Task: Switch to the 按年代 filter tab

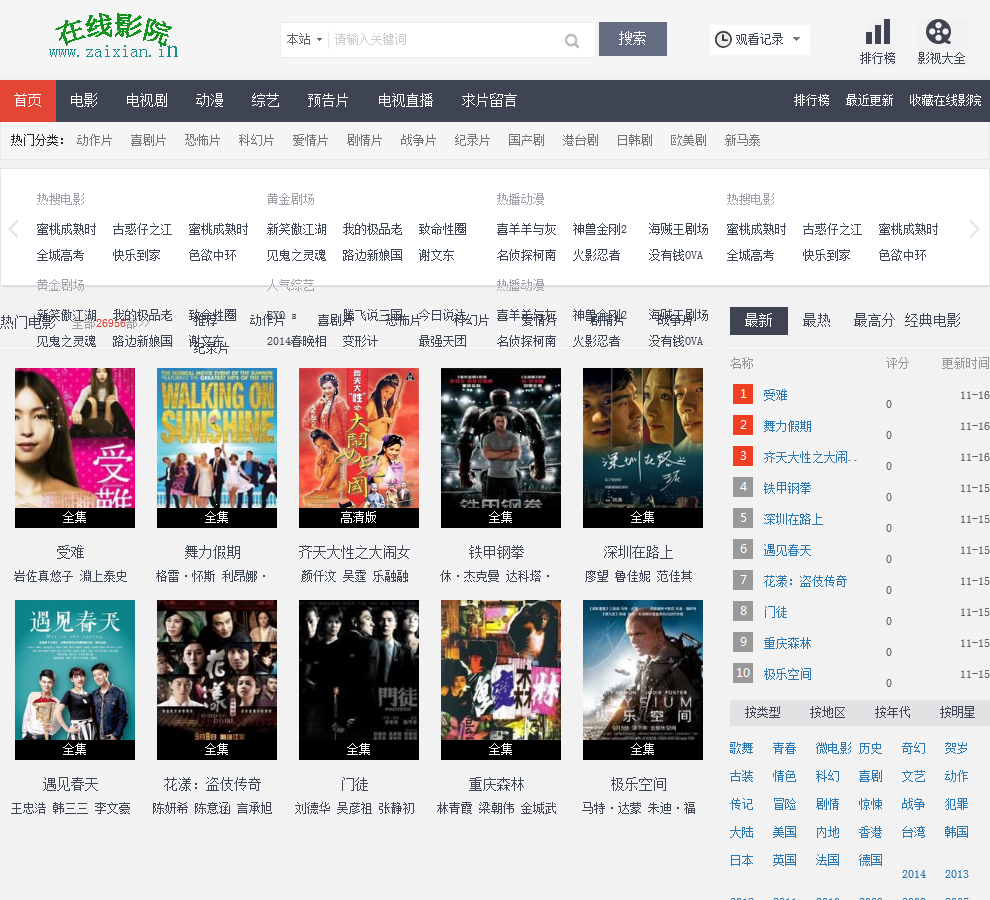Action: pos(892,712)
